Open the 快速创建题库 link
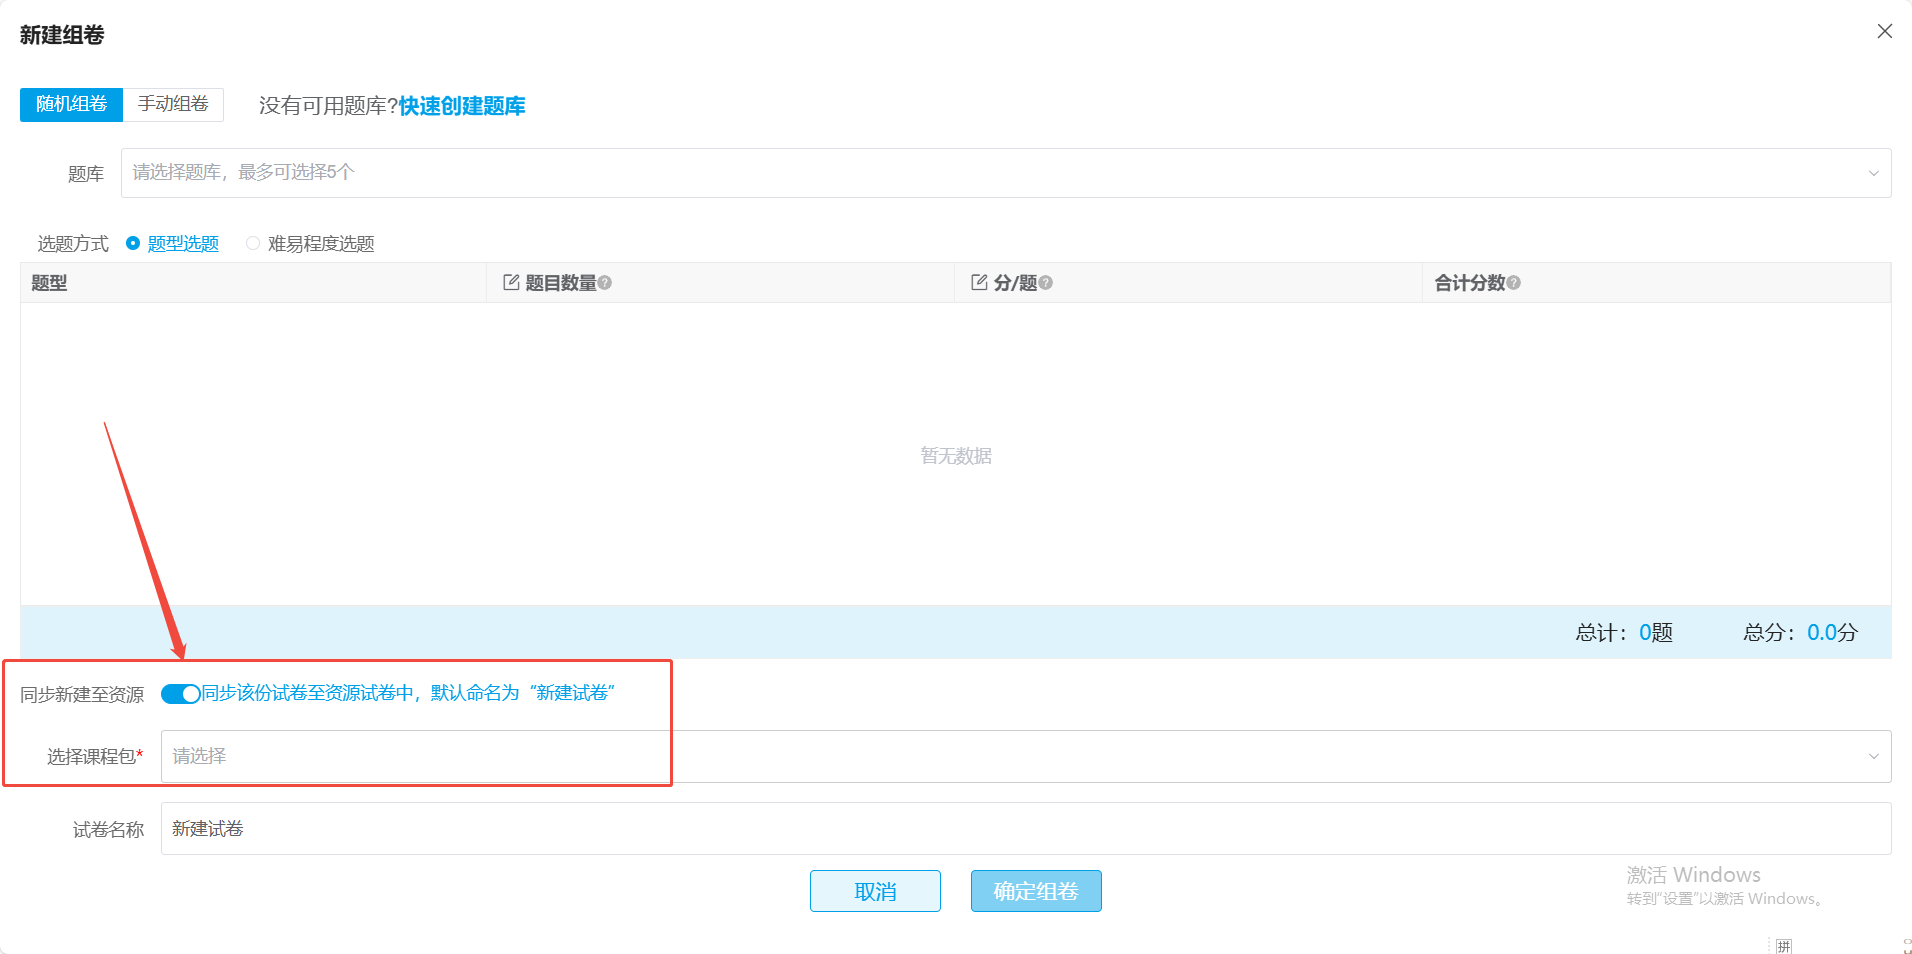This screenshot has width=1912, height=954. (x=462, y=106)
